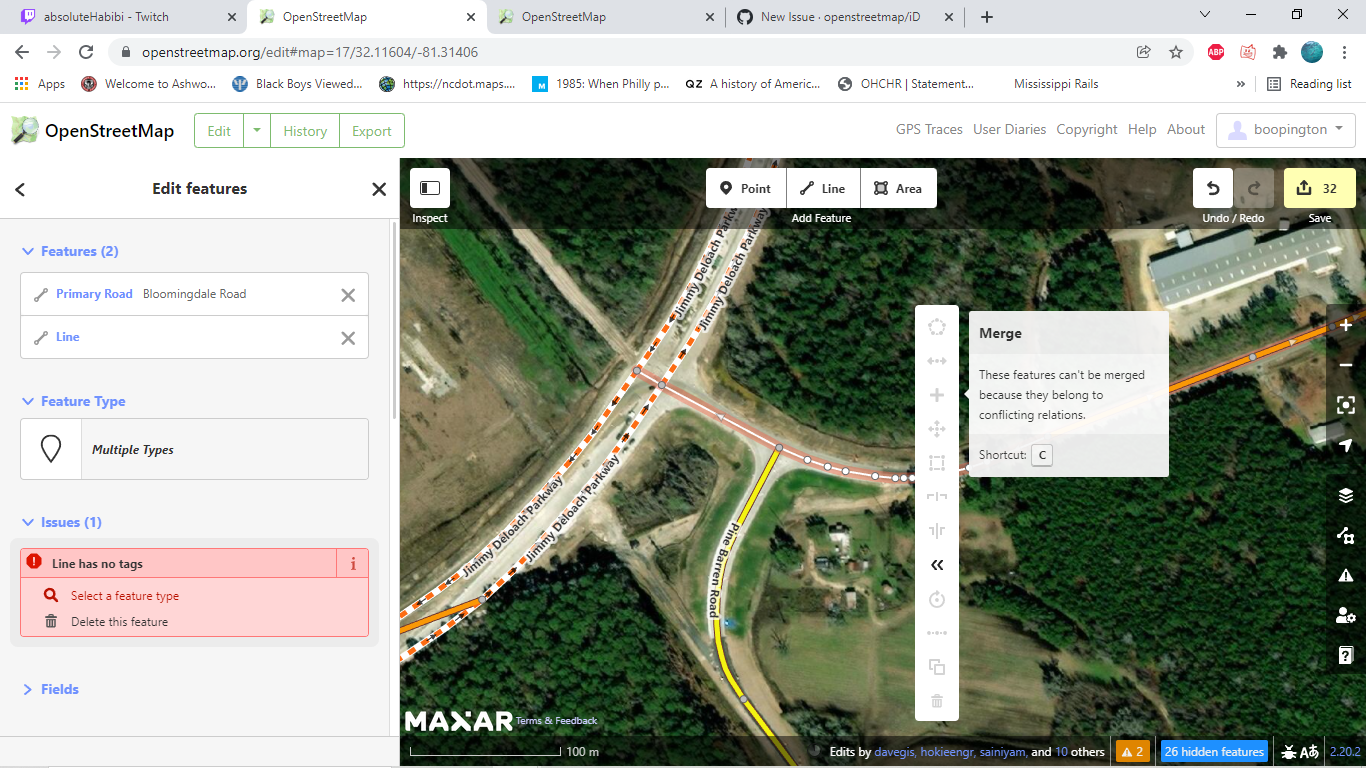
Task: Toggle the Help pane
Action: (x=1346, y=655)
